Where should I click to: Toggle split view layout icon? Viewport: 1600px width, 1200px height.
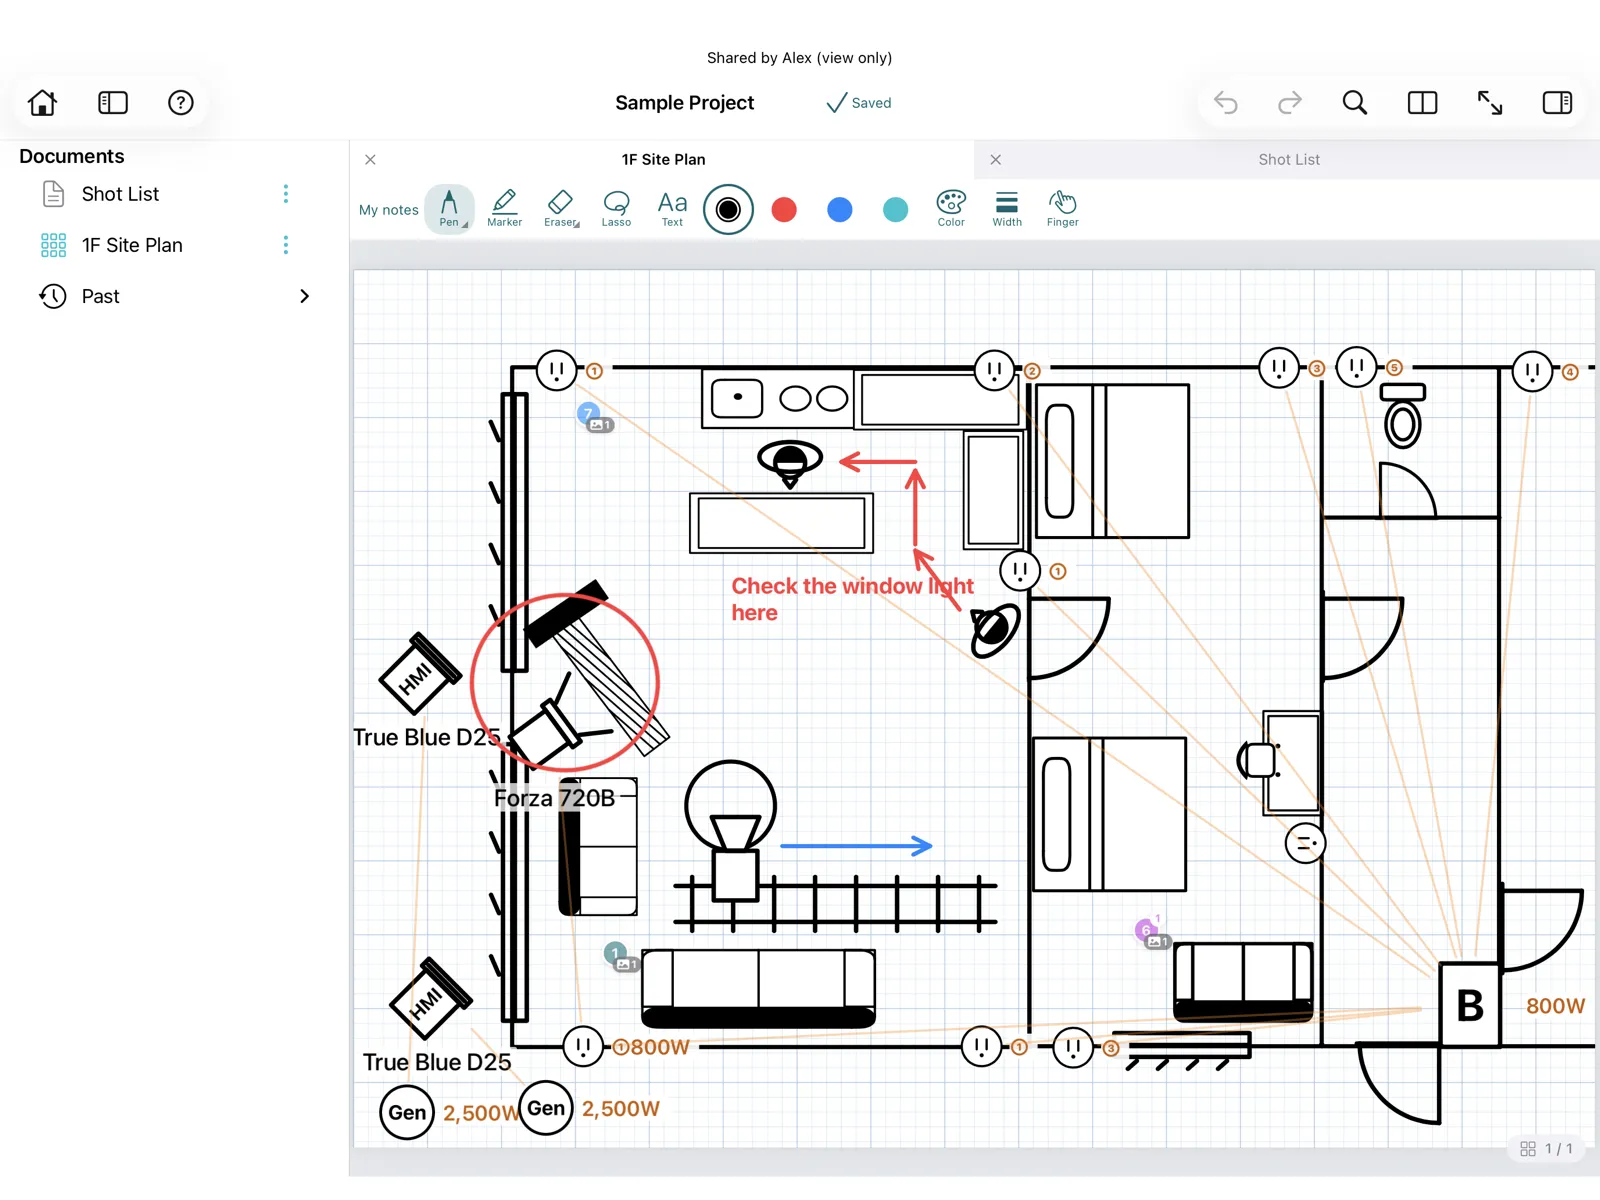(x=1422, y=102)
